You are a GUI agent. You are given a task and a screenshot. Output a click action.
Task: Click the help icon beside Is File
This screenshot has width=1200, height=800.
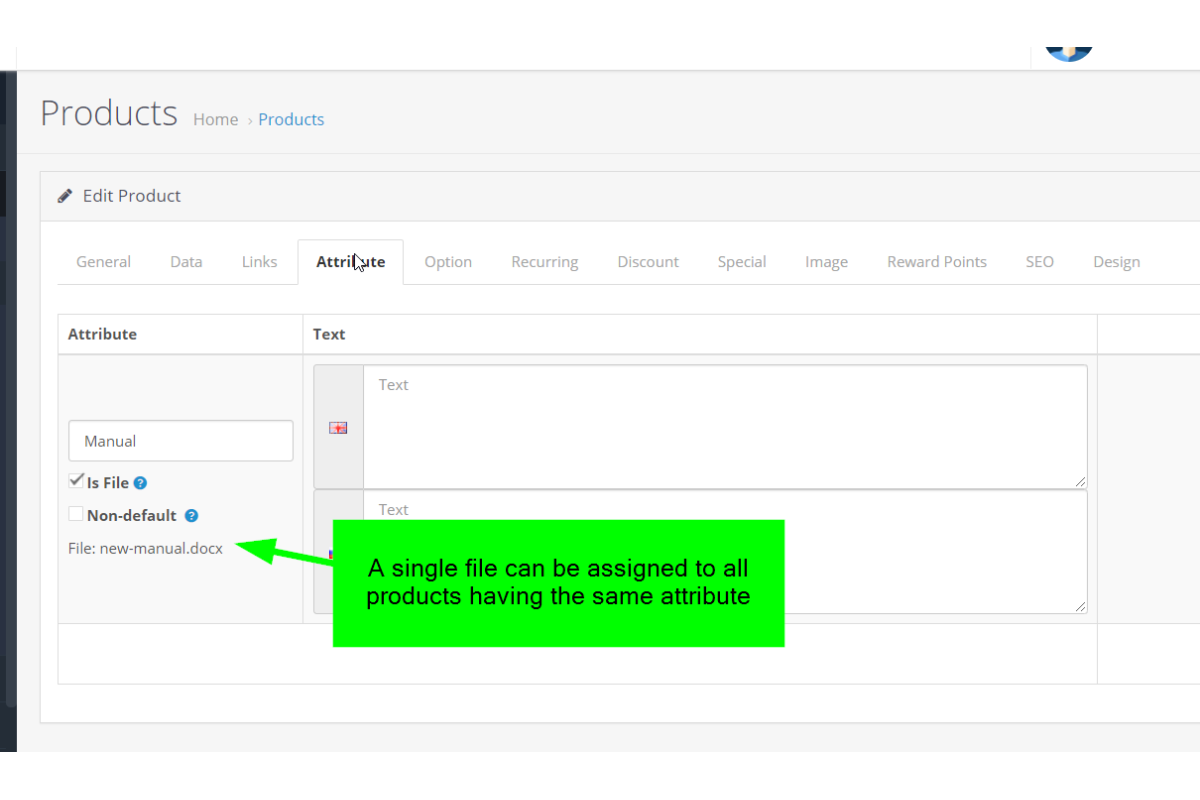point(141,483)
